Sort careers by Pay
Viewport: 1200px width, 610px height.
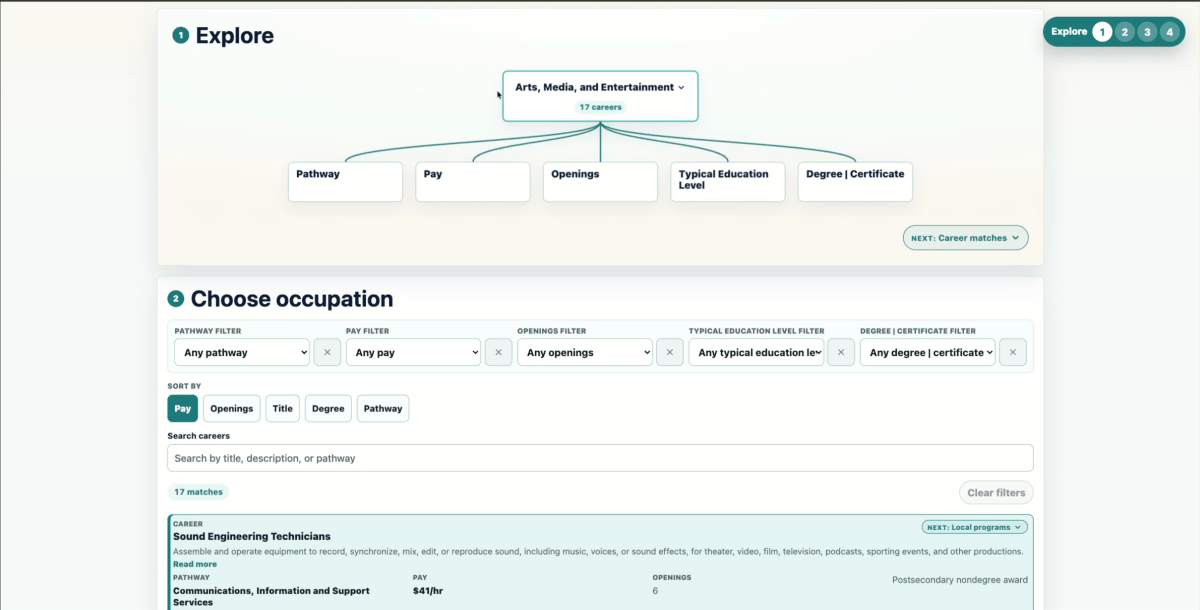click(x=183, y=408)
